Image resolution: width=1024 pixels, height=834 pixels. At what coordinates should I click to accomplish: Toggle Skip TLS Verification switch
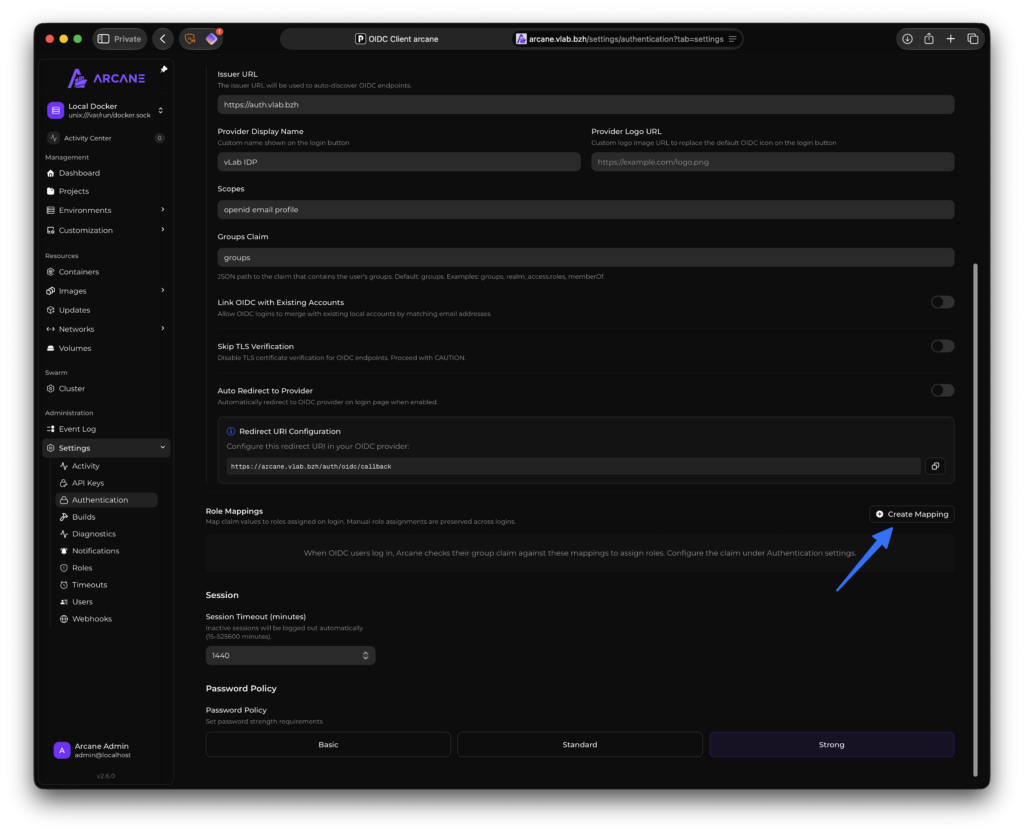[x=942, y=346]
